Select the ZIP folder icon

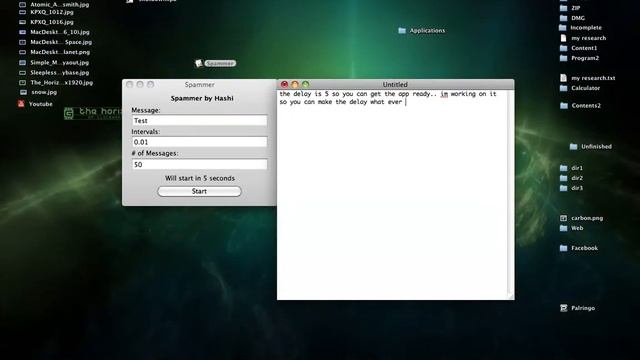coord(564,8)
